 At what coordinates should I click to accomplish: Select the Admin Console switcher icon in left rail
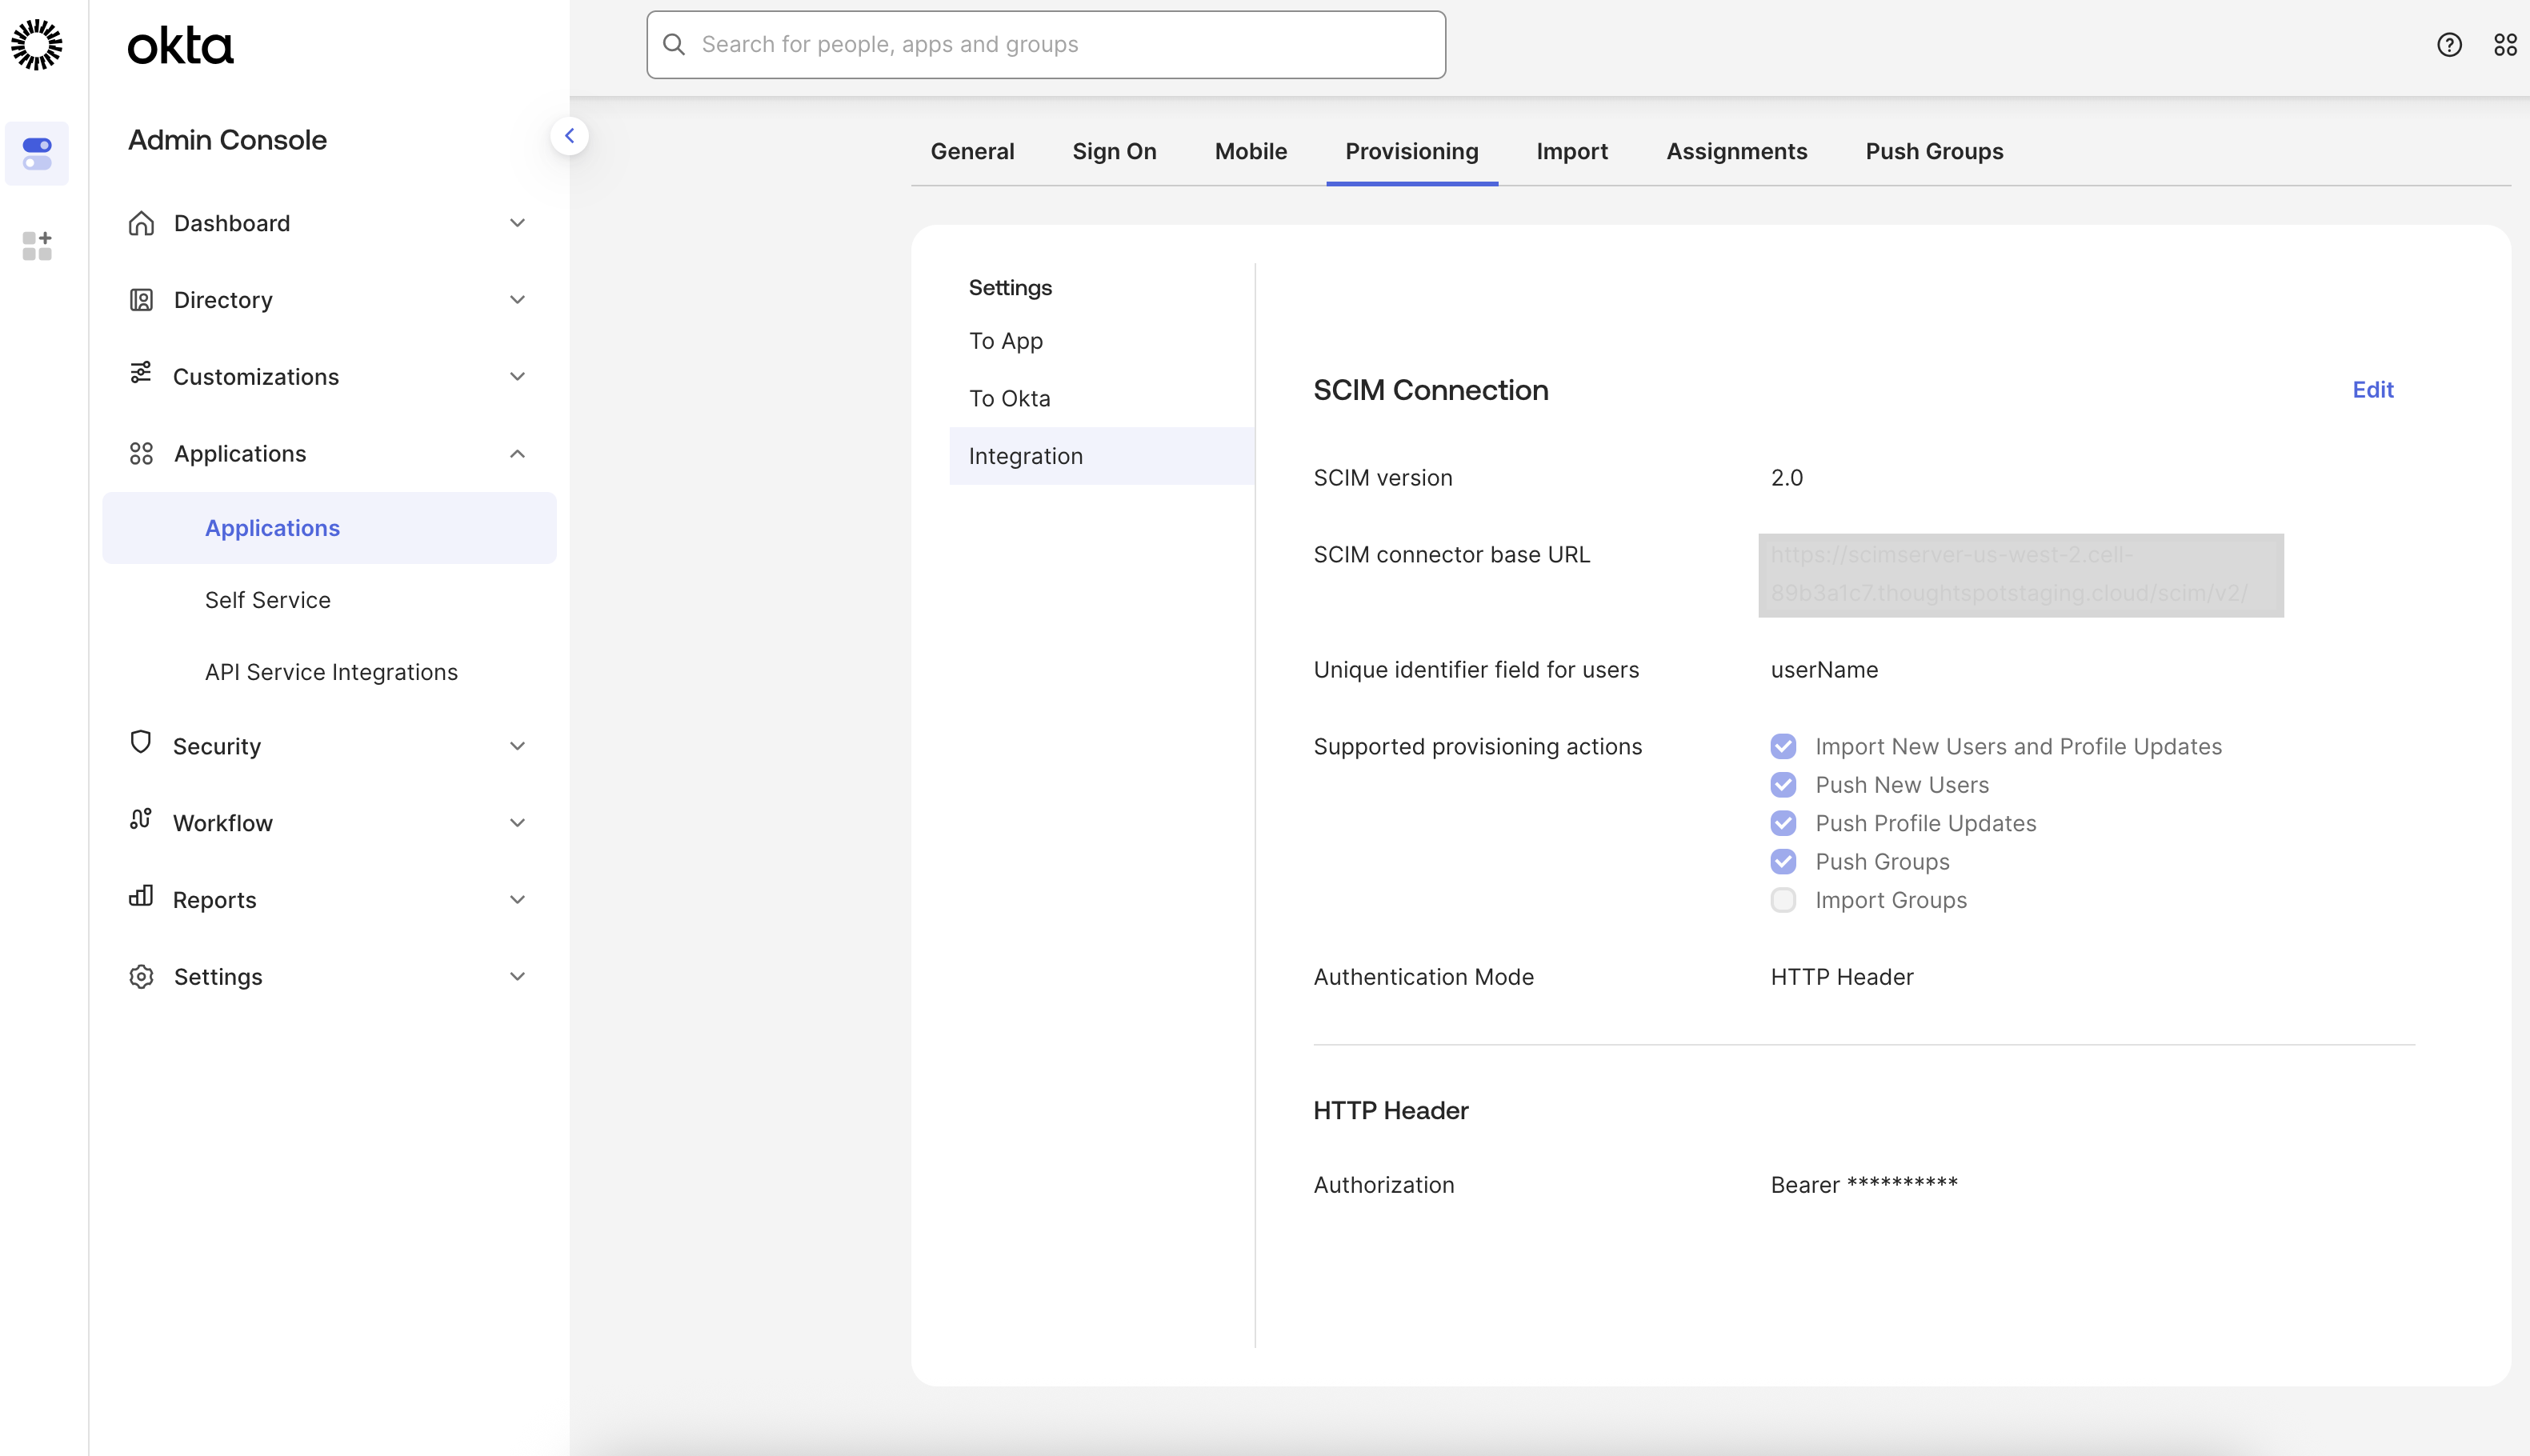[x=37, y=153]
